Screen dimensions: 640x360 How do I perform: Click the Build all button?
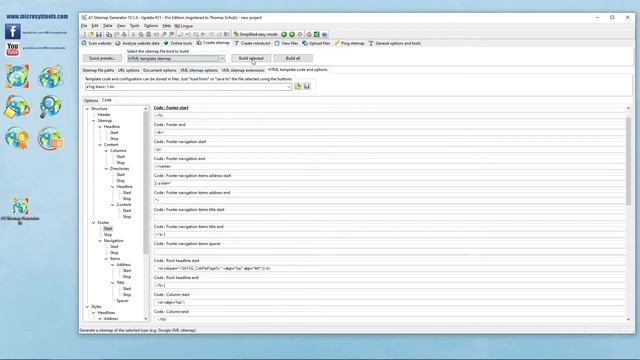[x=293, y=58]
